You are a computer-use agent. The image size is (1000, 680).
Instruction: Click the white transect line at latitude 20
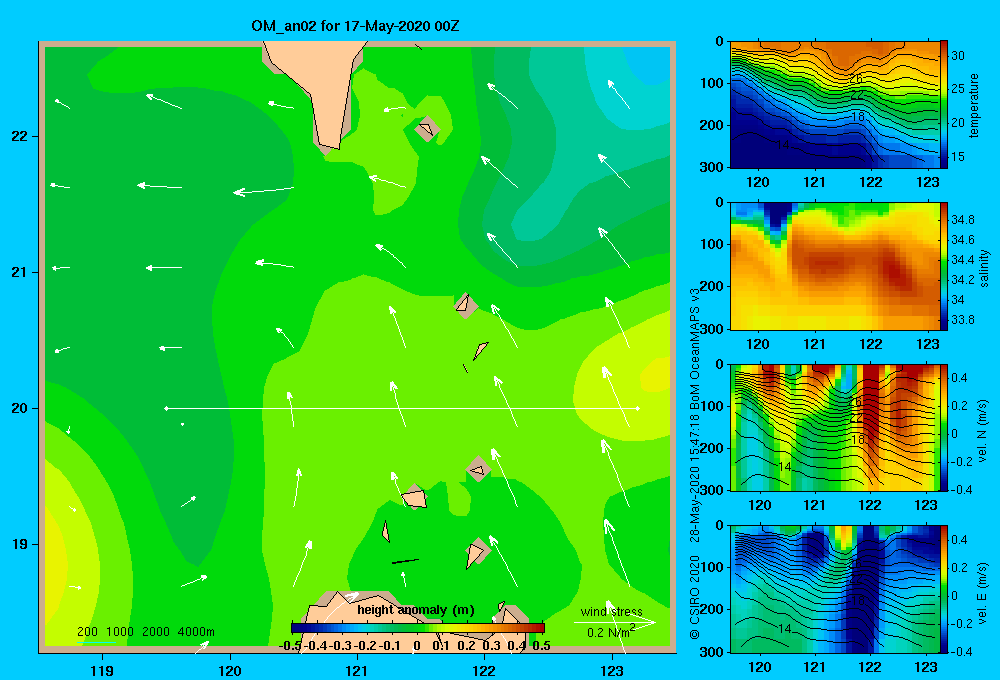click(x=402, y=408)
